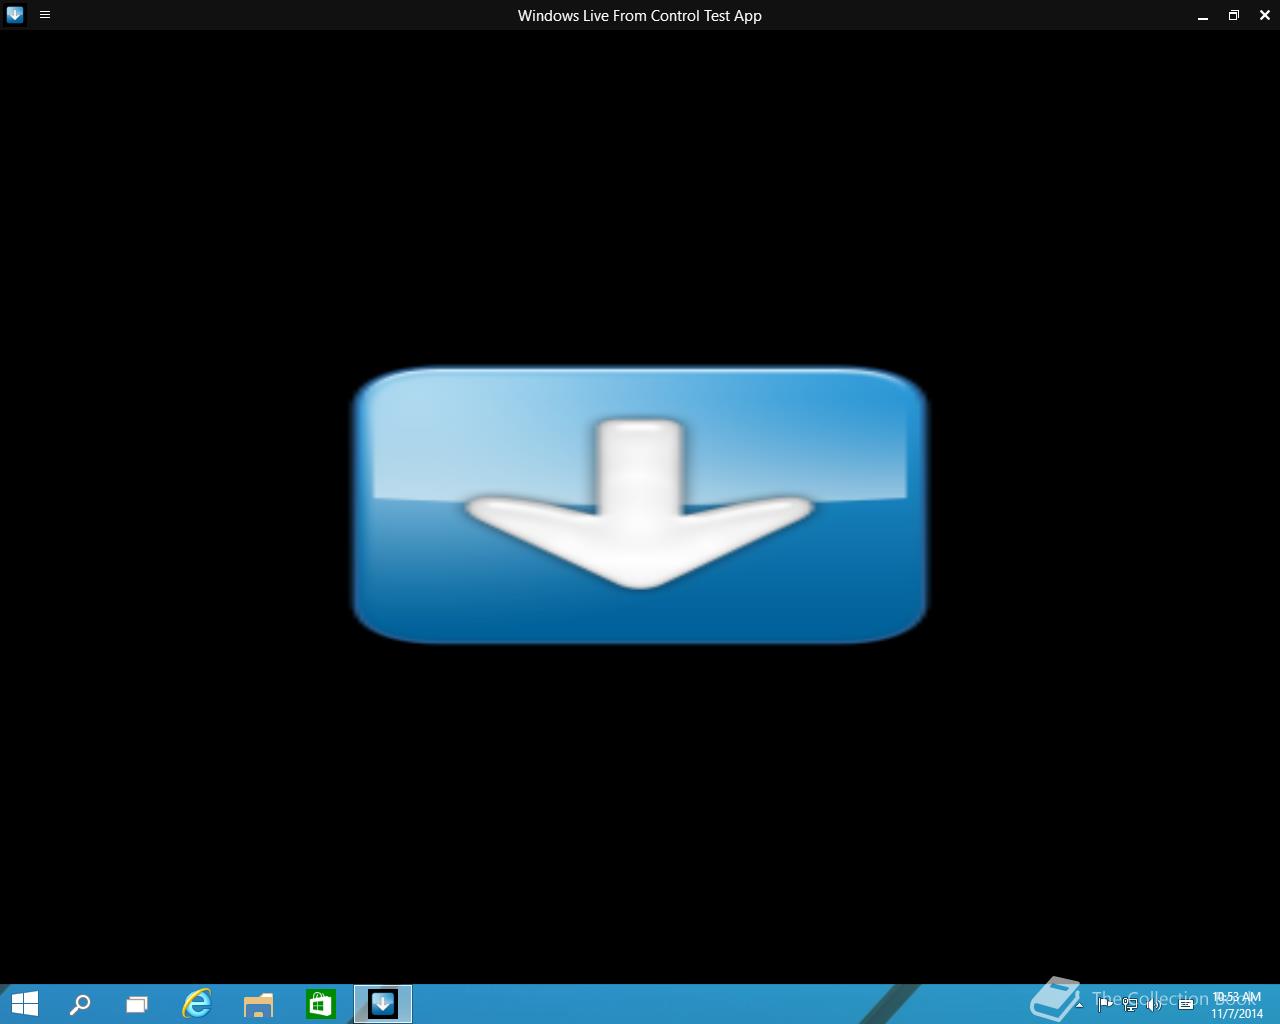The width and height of the screenshot is (1280, 1024).
Task: Open the hamburger menu in the title bar
Action: point(45,15)
